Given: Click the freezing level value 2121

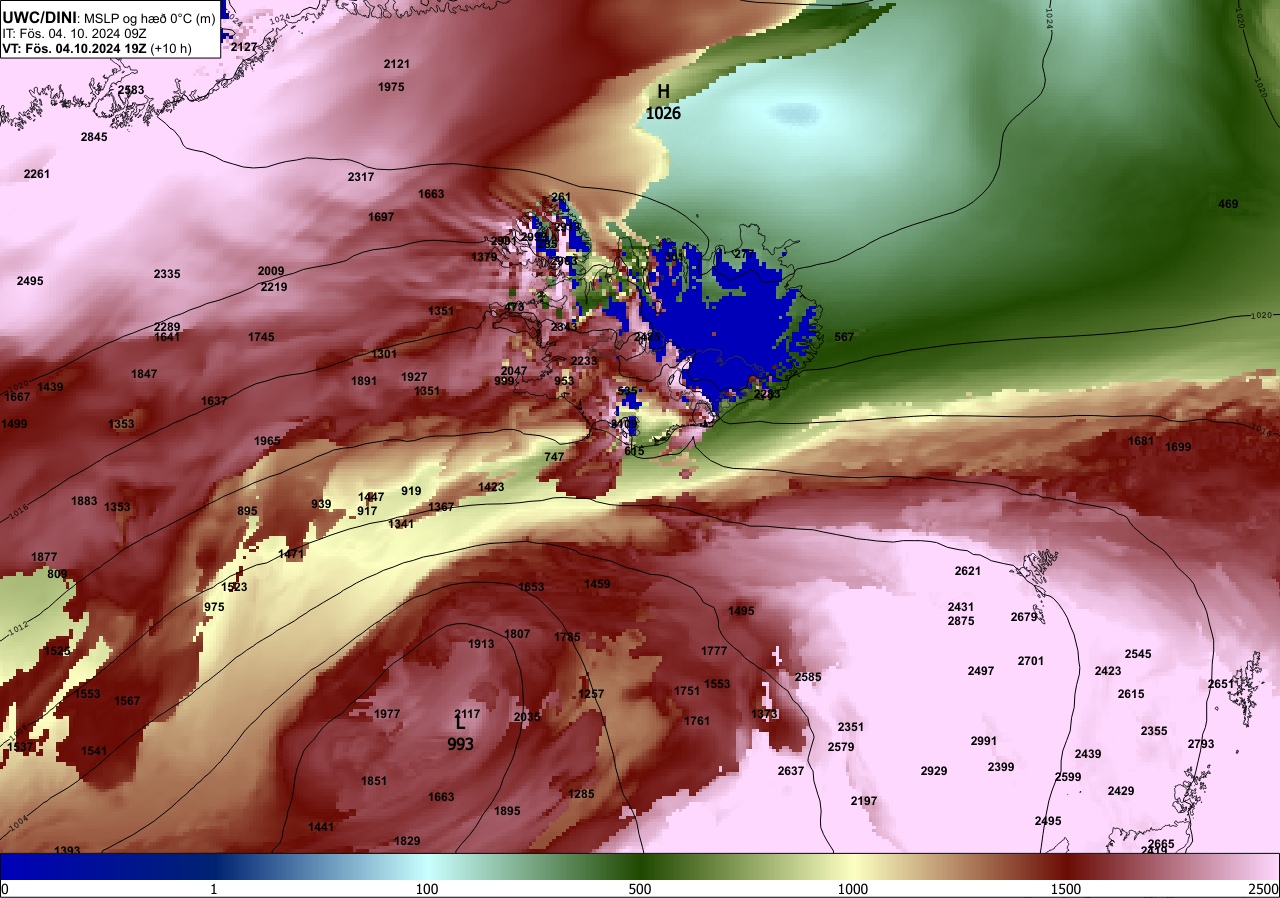Looking at the screenshot, I should (397, 64).
